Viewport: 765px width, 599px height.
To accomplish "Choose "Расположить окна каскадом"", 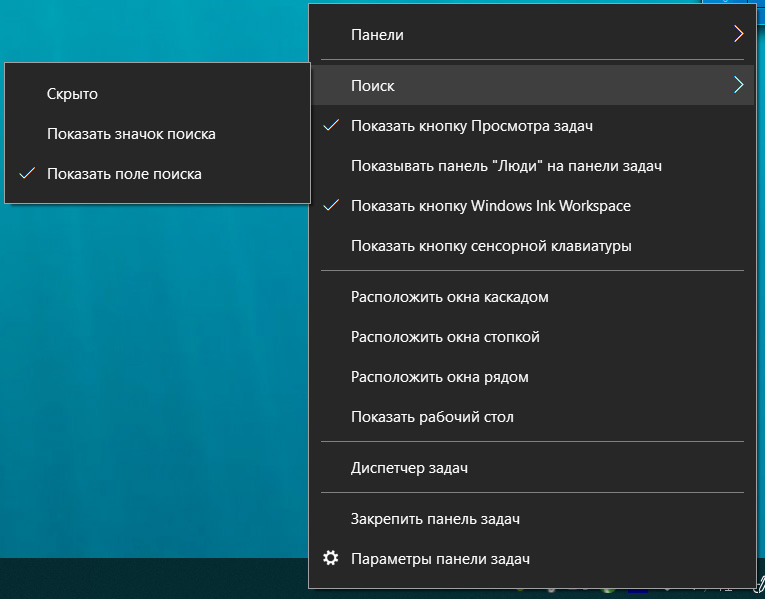I will tap(449, 297).
